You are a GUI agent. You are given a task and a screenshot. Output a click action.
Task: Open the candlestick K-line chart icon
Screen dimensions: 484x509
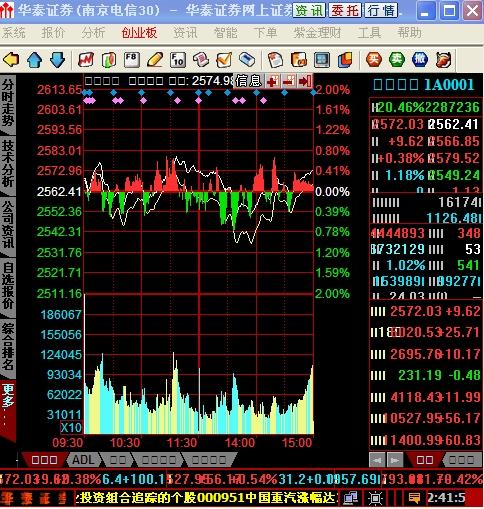[x=109, y=60]
